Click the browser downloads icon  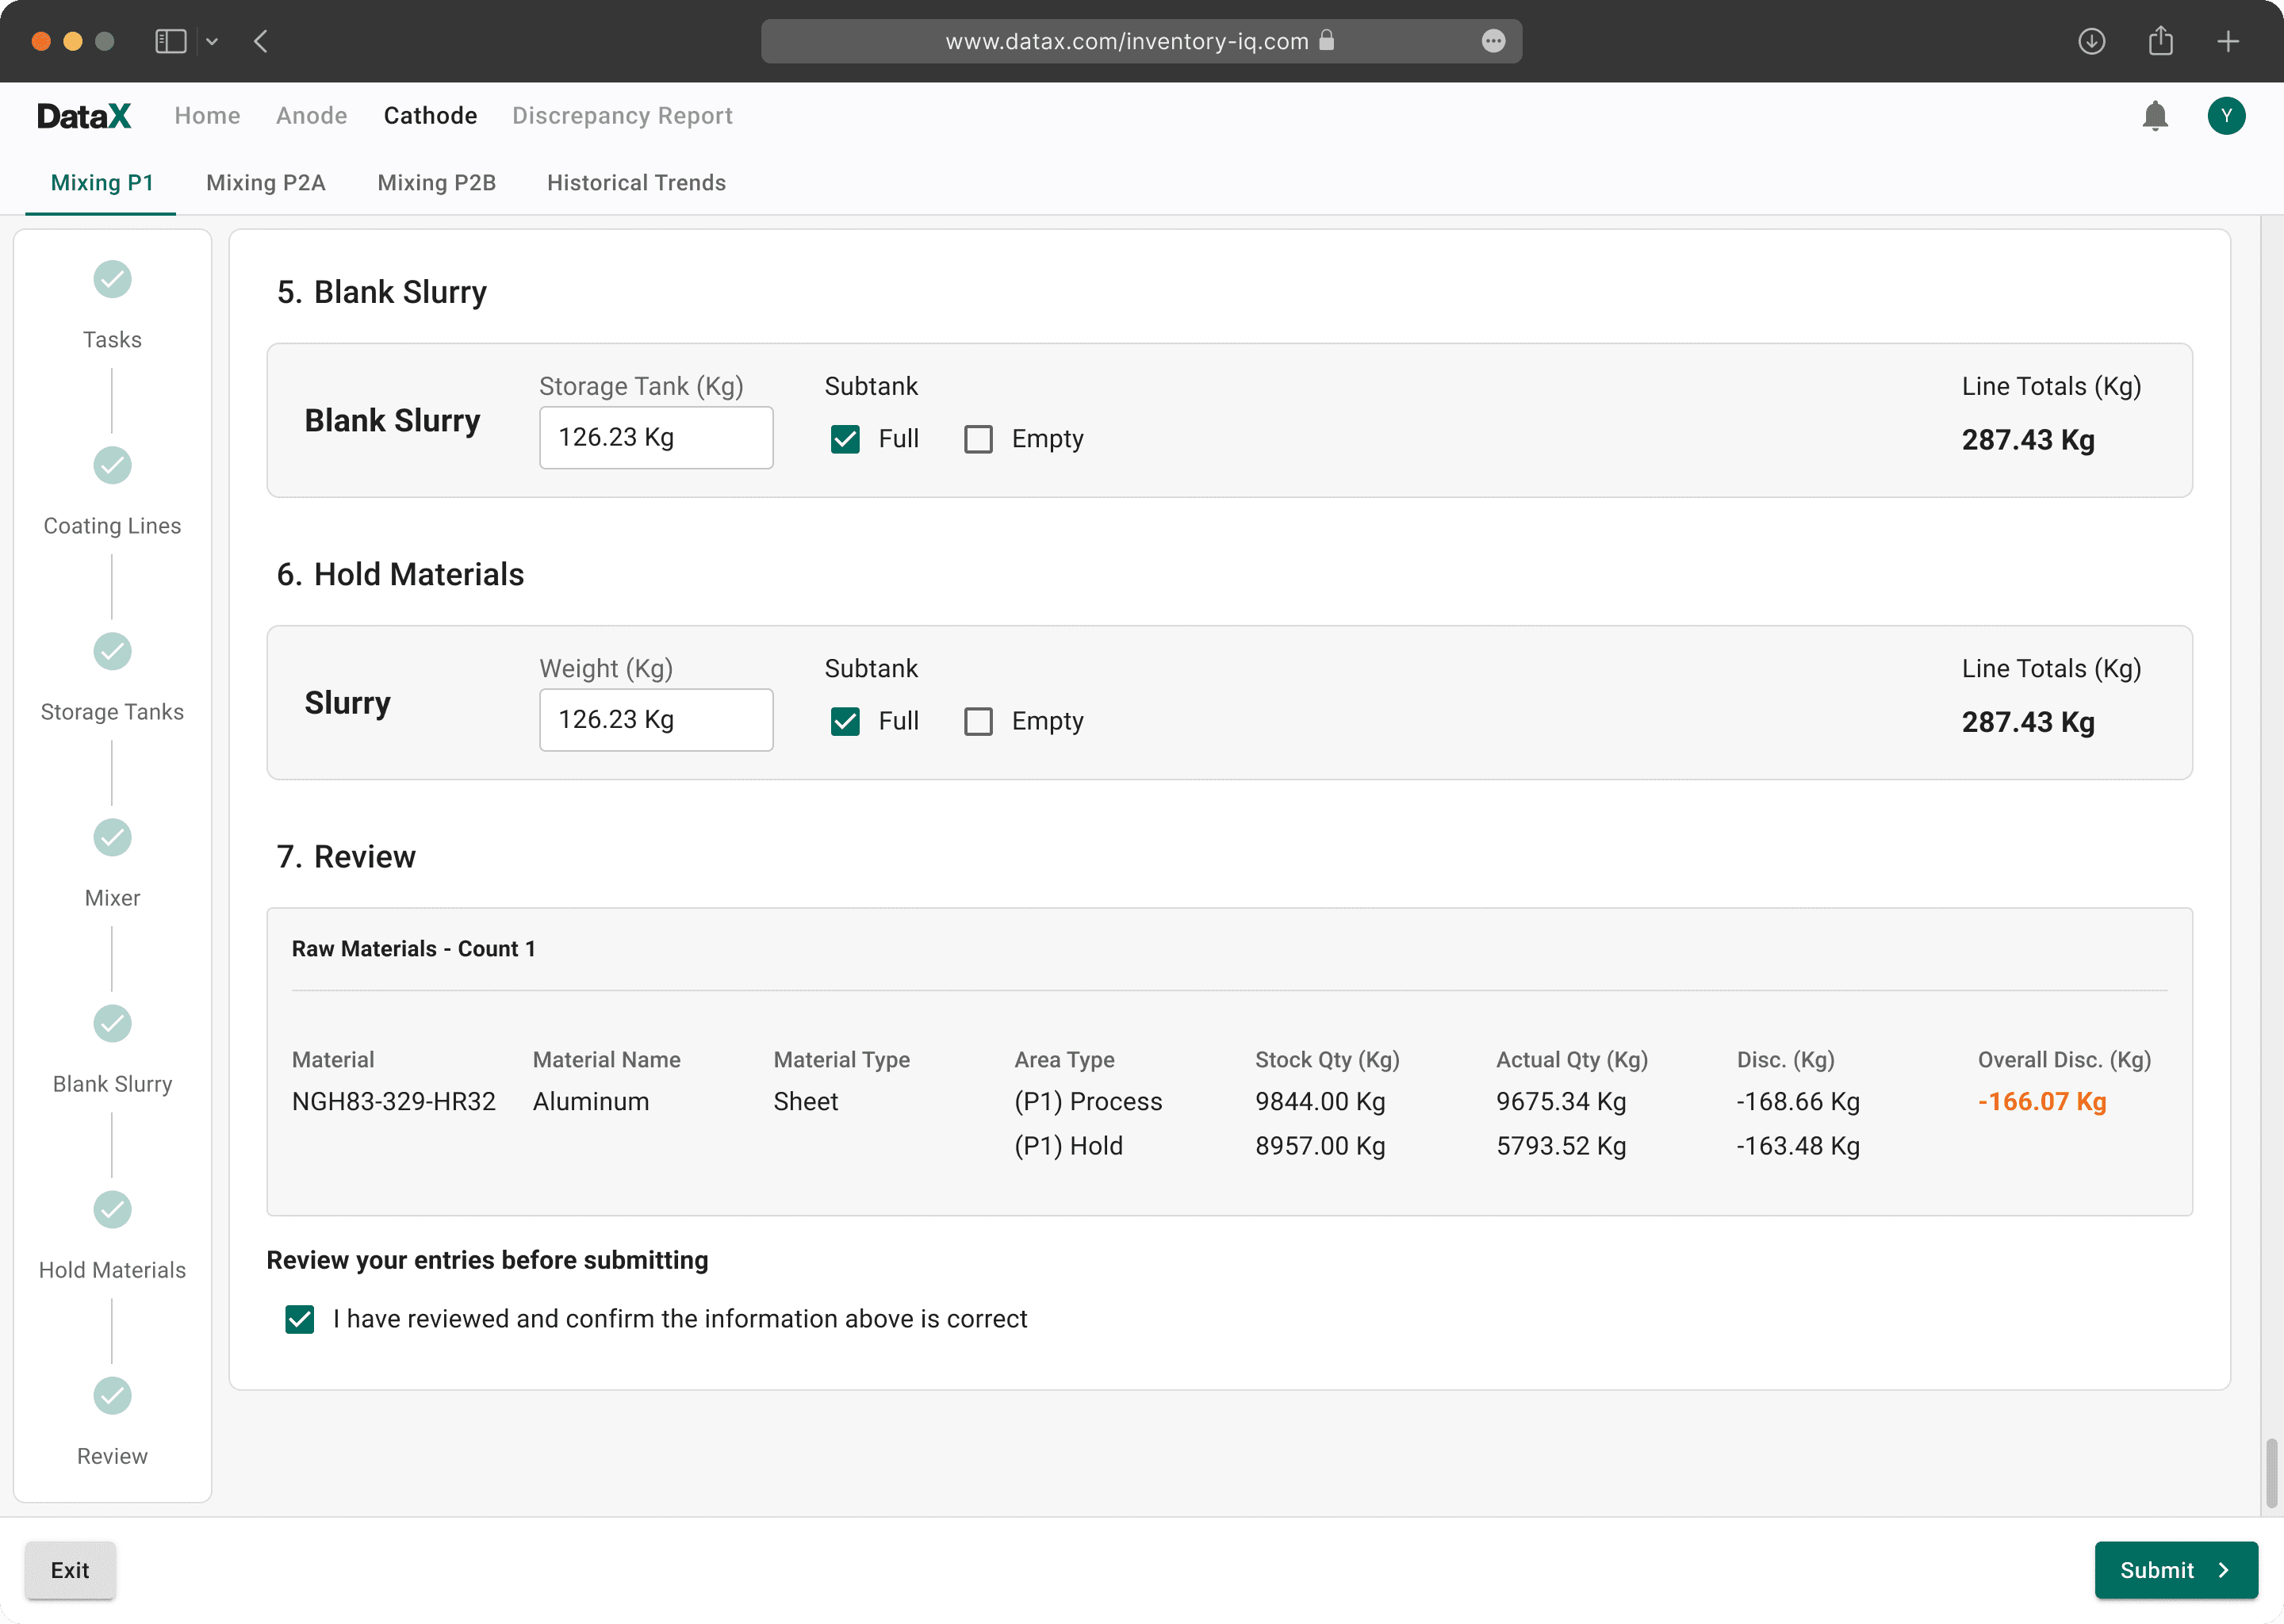[x=2091, y=41]
